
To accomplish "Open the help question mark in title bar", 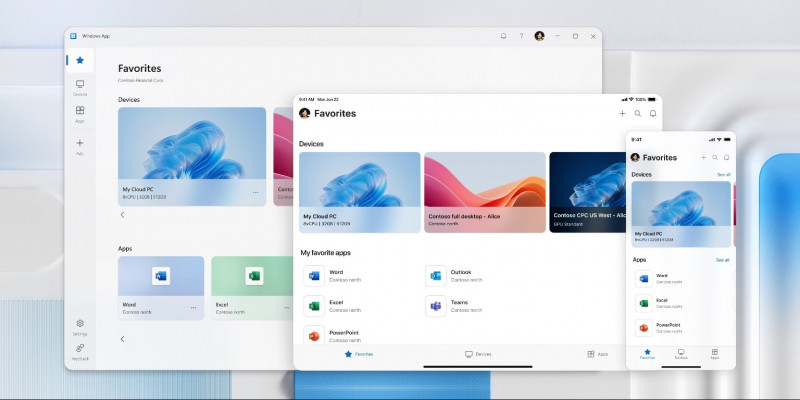I will (x=521, y=36).
